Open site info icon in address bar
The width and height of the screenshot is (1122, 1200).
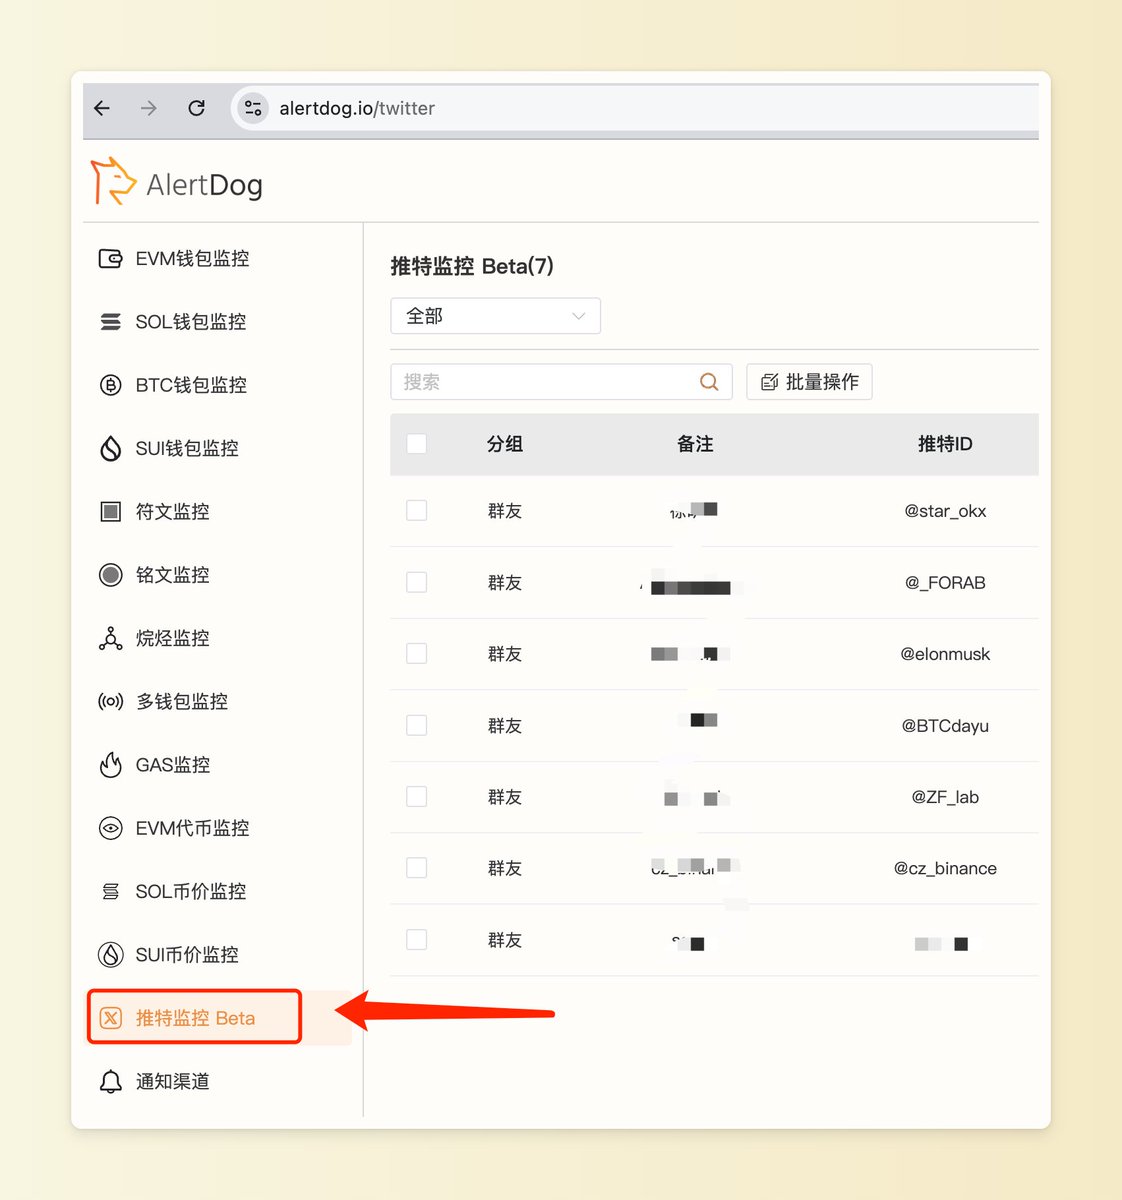(x=253, y=108)
